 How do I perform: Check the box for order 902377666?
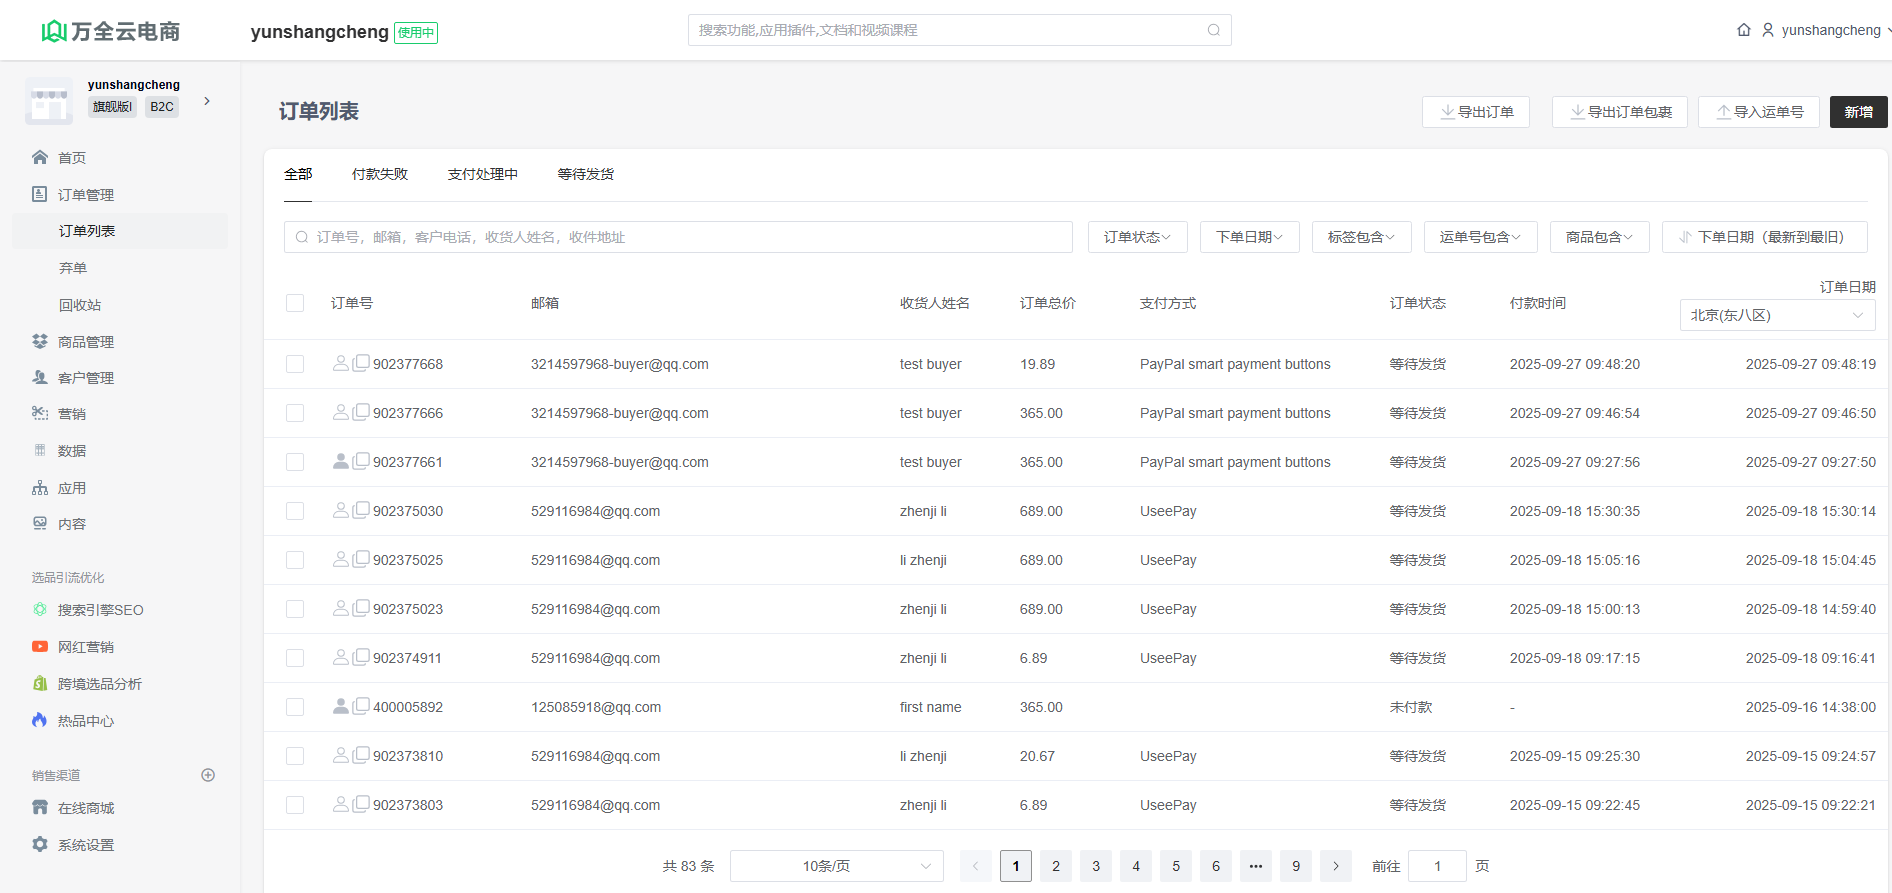(x=295, y=413)
